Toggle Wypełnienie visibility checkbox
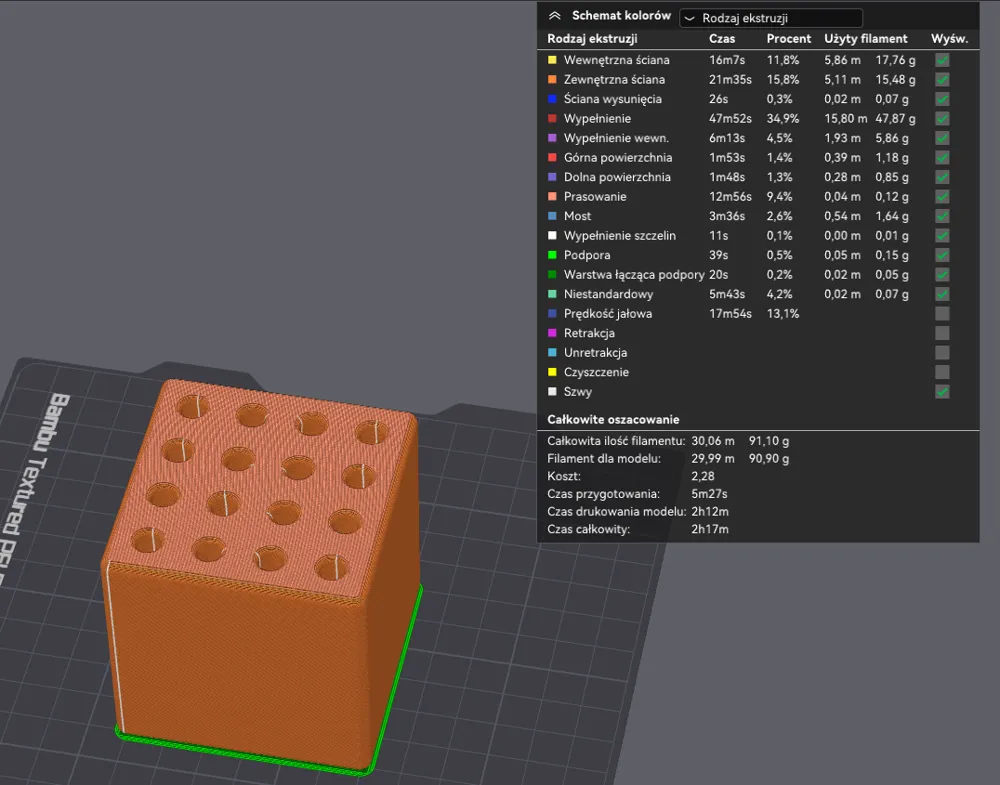Viewport: 1000px width, 785px height. click(942, 119)
